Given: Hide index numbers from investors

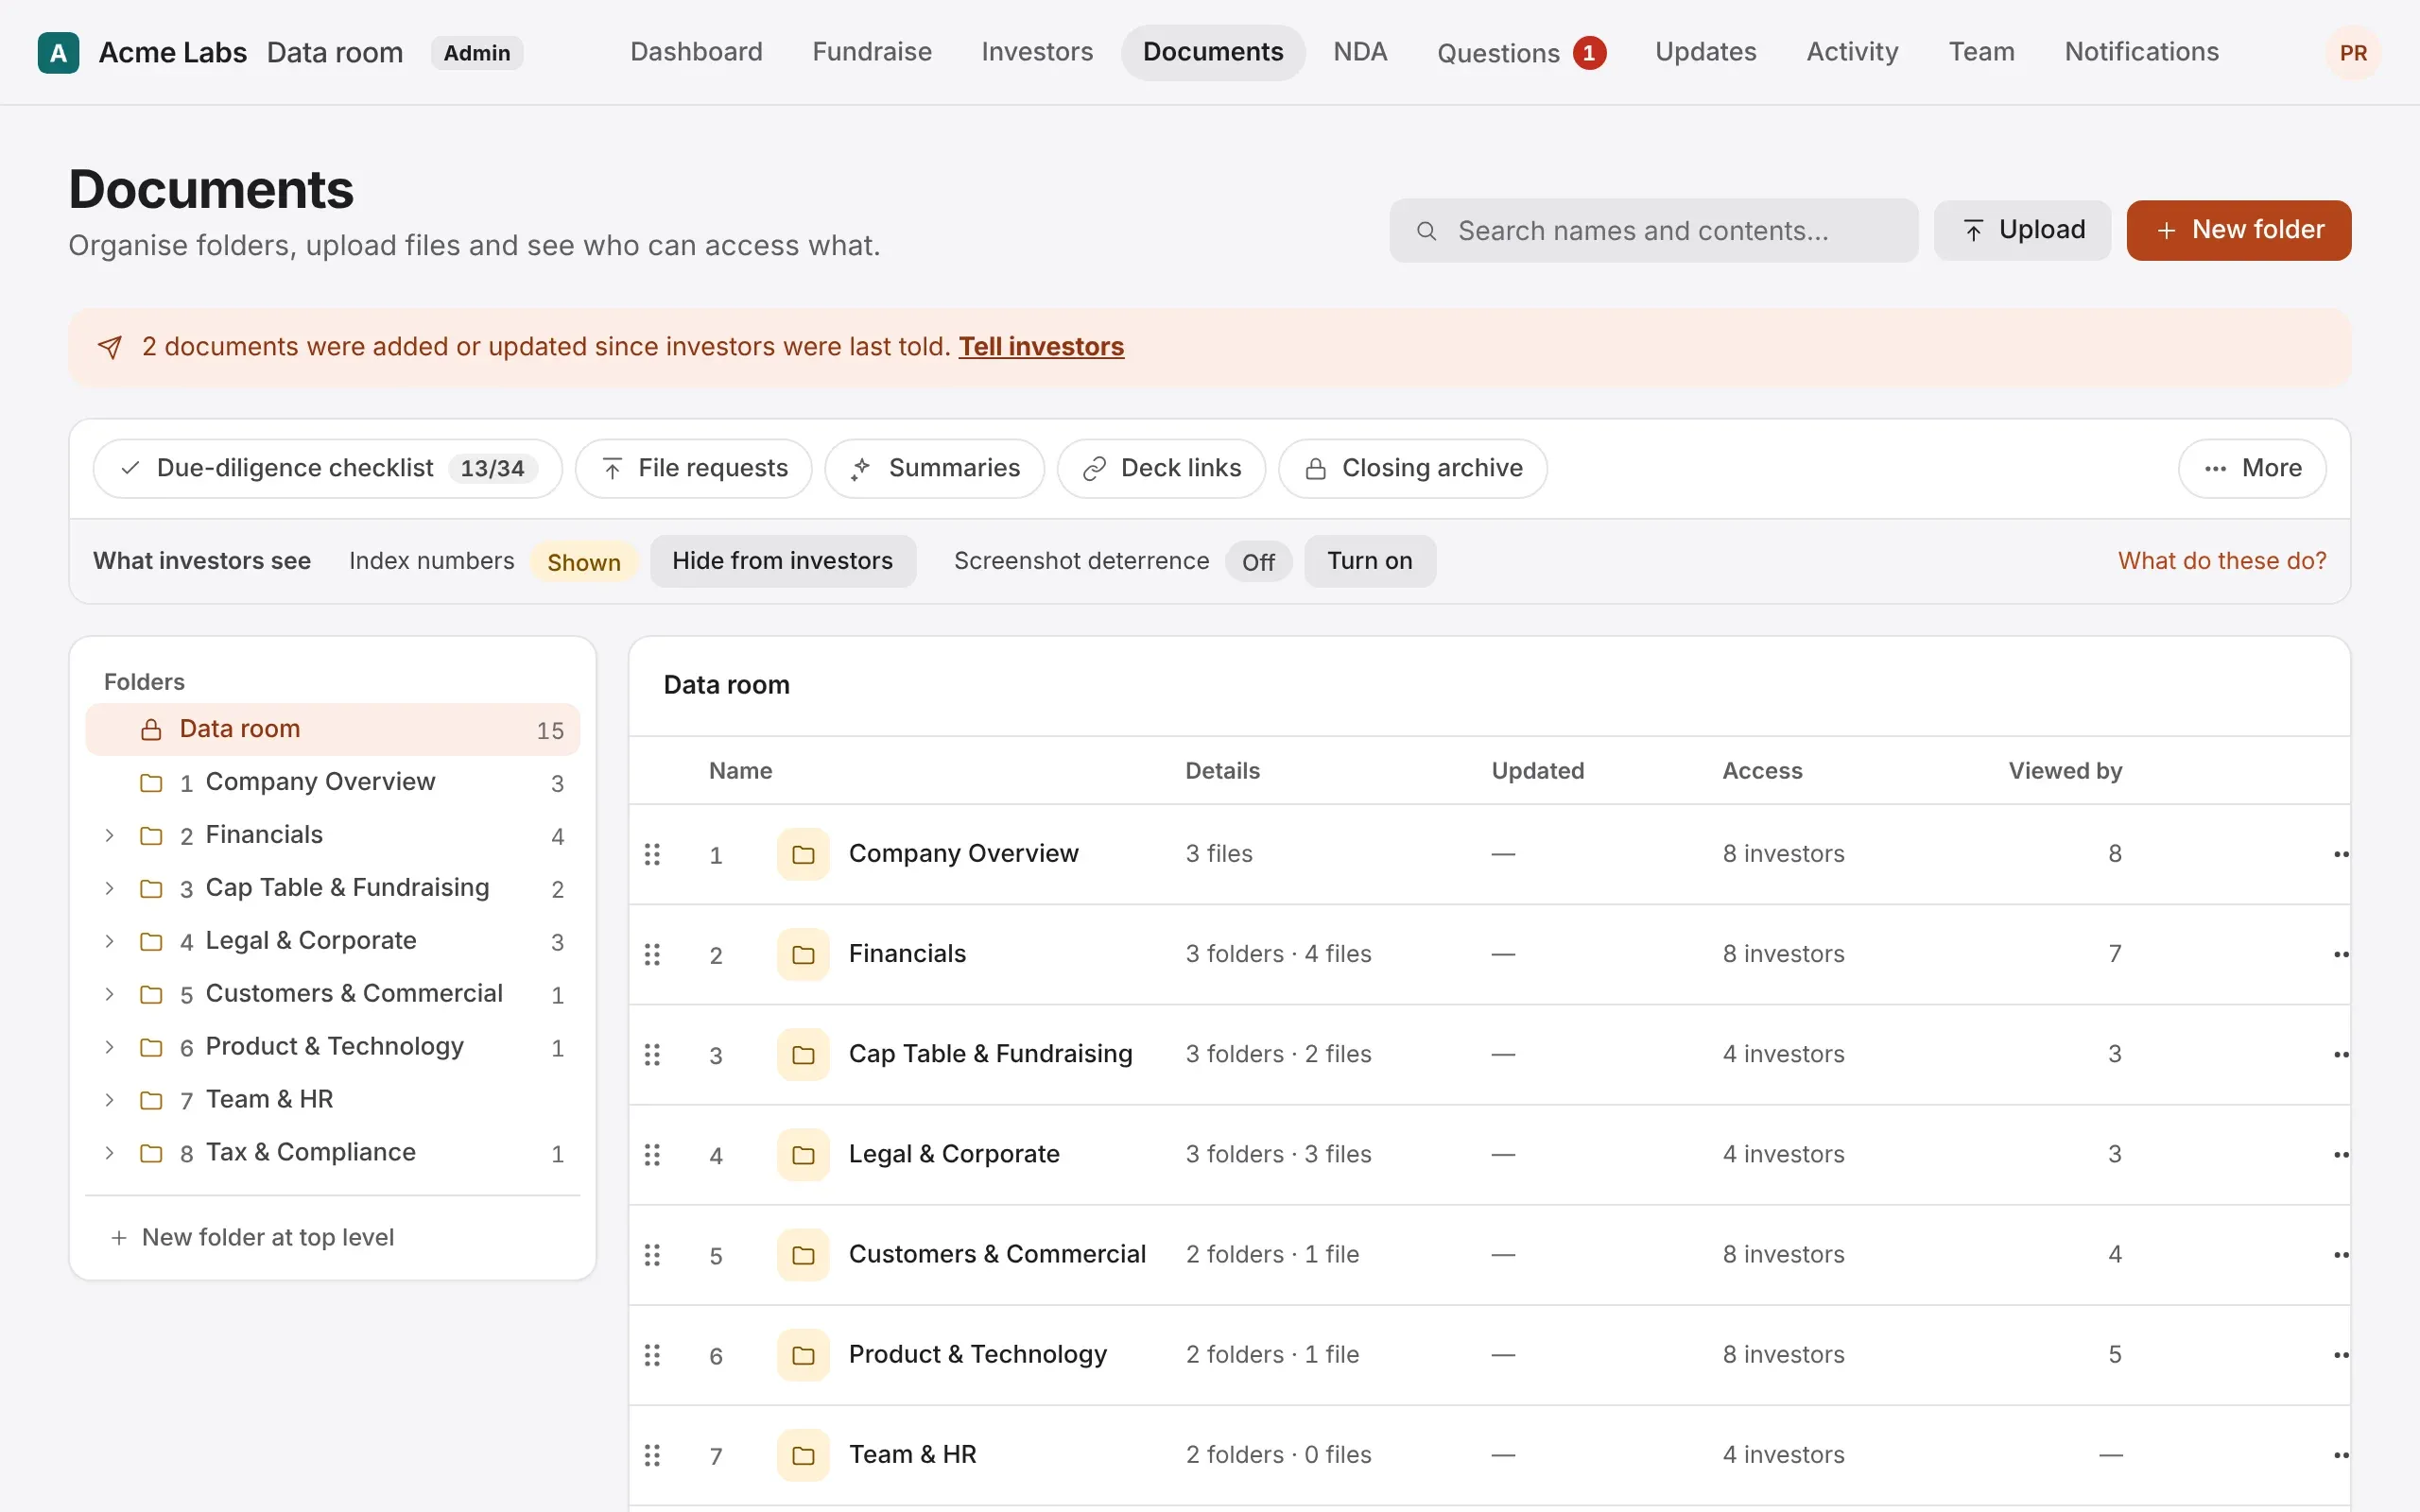Looking at the screenshot, I should 782,561.
